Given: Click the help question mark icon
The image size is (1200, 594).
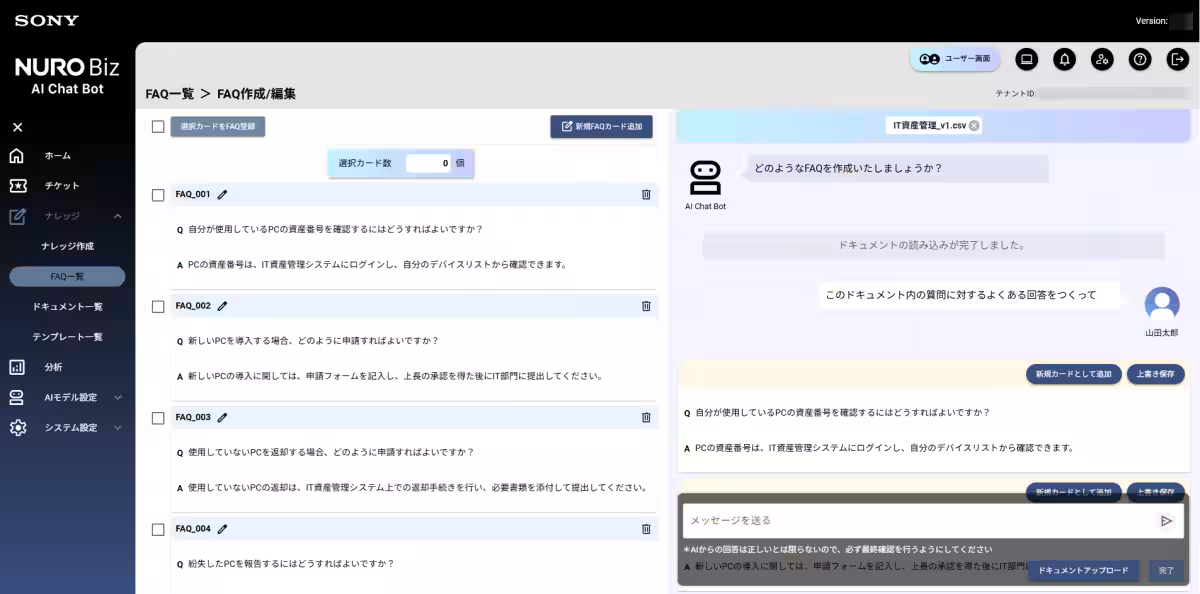Looking at the screenshot, I should (x=1140, y=59).
